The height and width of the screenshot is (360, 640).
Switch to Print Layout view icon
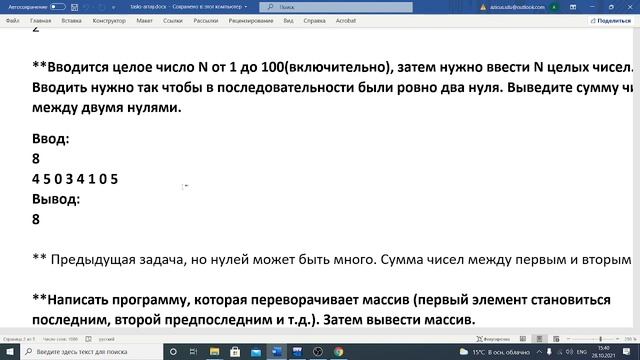(x=539, y=339)
